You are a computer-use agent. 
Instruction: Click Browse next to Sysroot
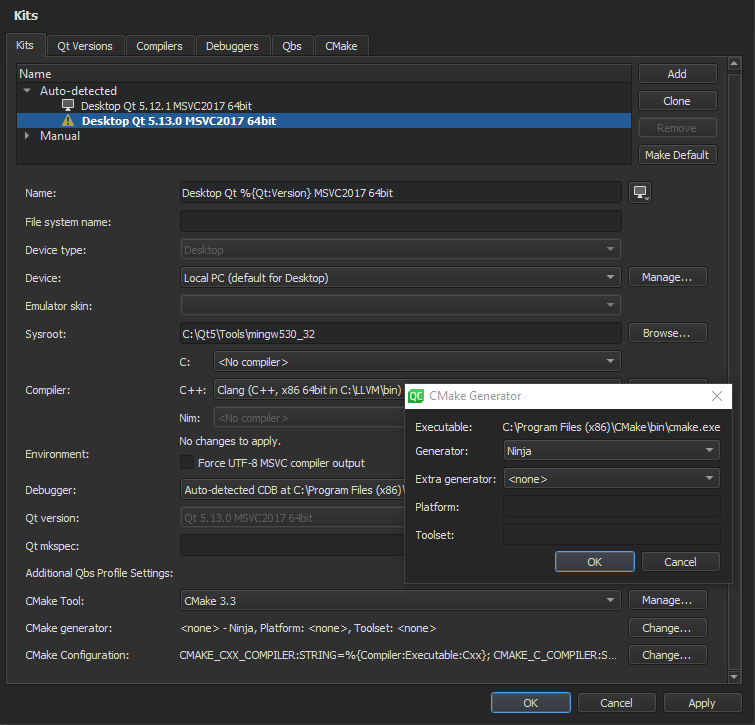pyautogui.click(x=667, y=333)
